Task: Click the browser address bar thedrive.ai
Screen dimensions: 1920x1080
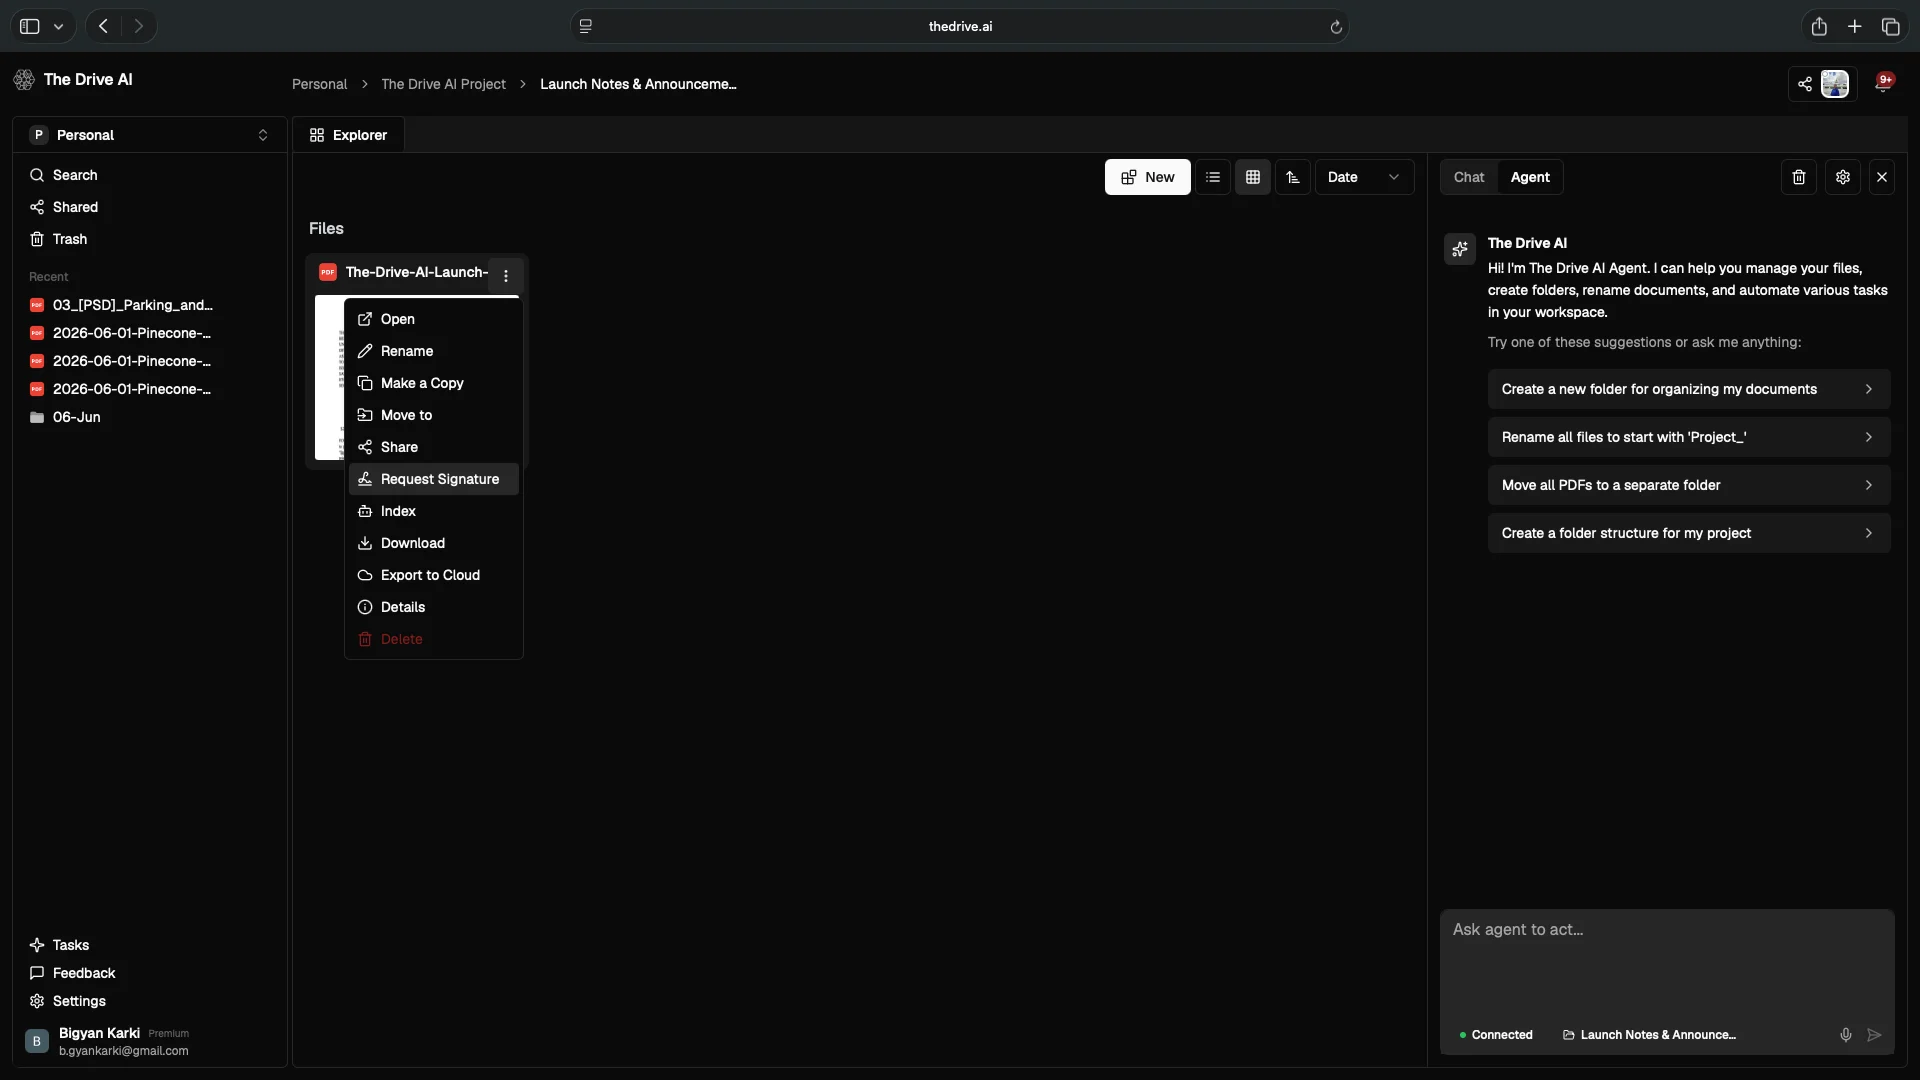Action: tap(960, 27)
